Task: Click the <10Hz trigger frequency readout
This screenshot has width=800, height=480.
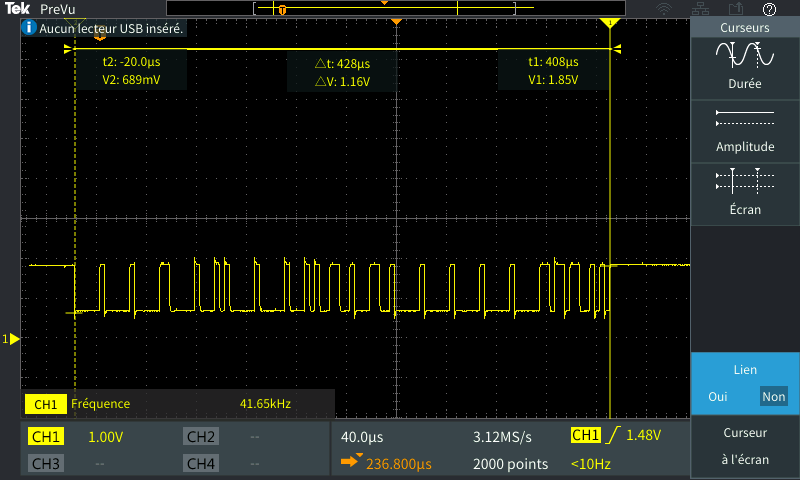Action: pos(591,464)
